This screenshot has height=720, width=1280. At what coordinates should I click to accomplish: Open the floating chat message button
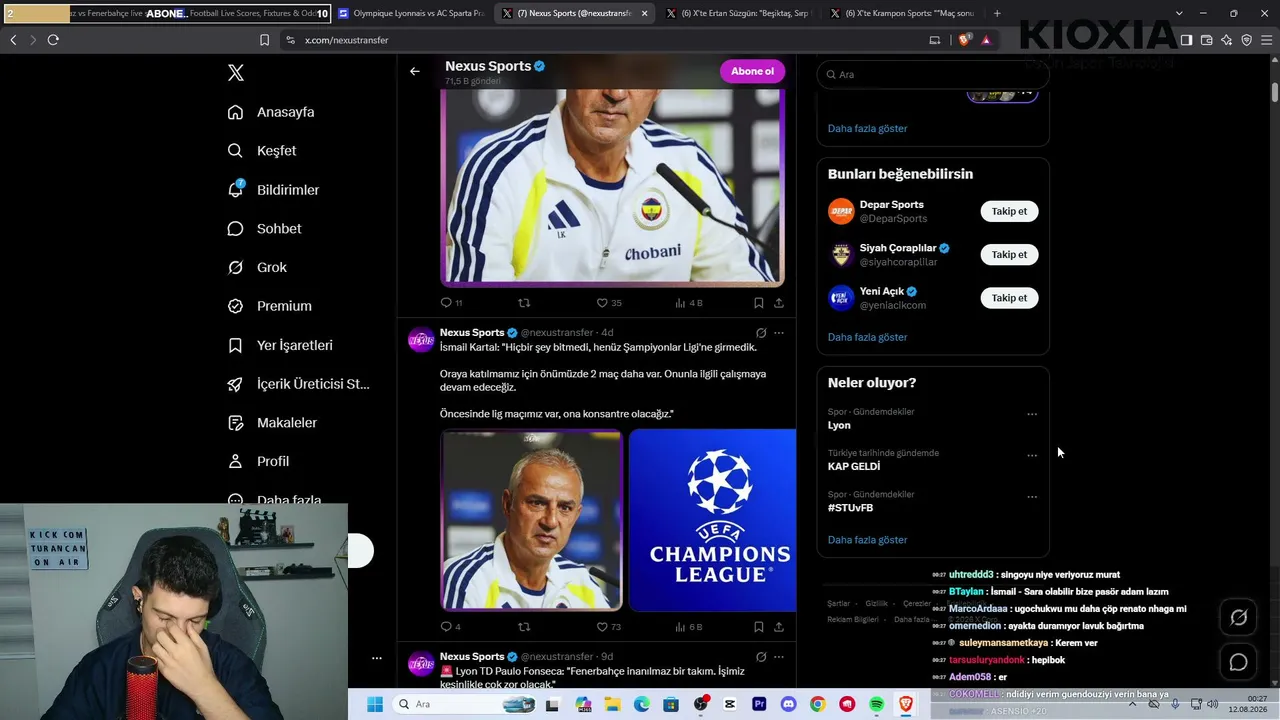pos(1238,662)
